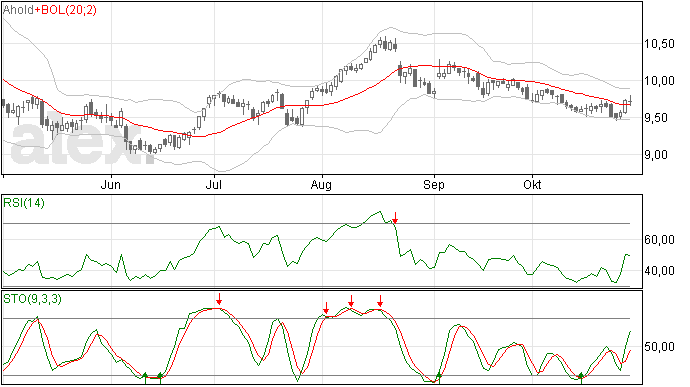Viewport: 690px width, 387px height.
Task: Click the Ahold chart title label
Action: 18,10
